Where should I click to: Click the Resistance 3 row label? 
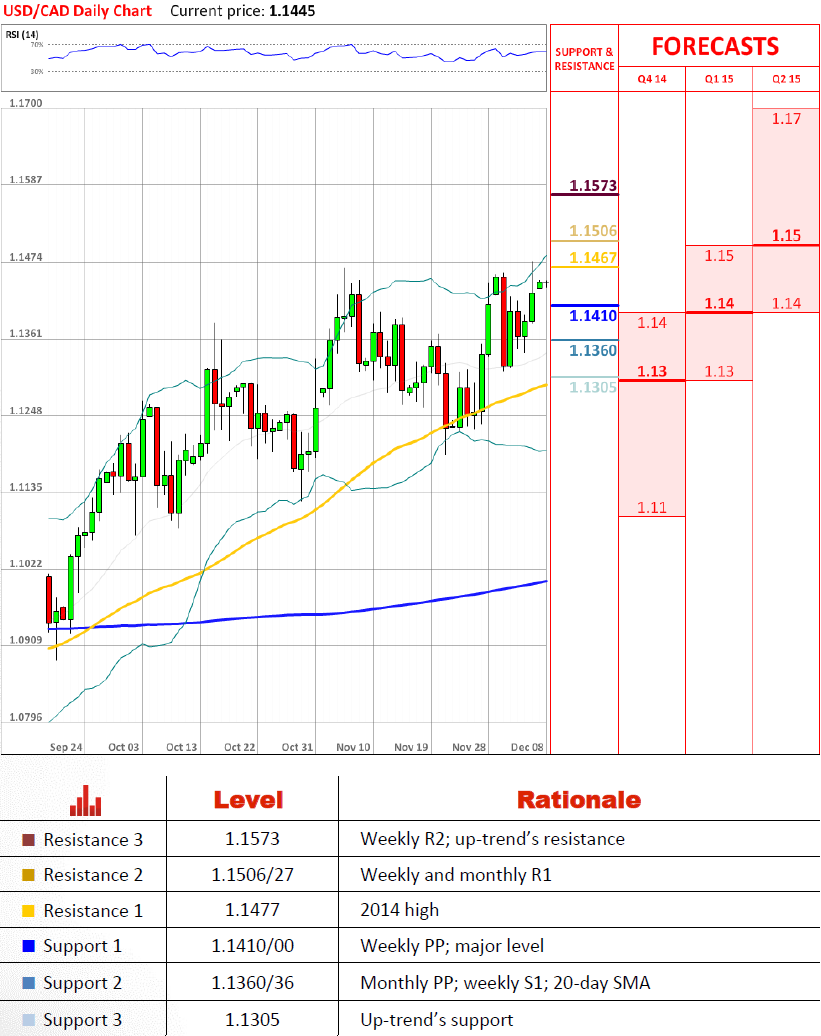point(93,840)
